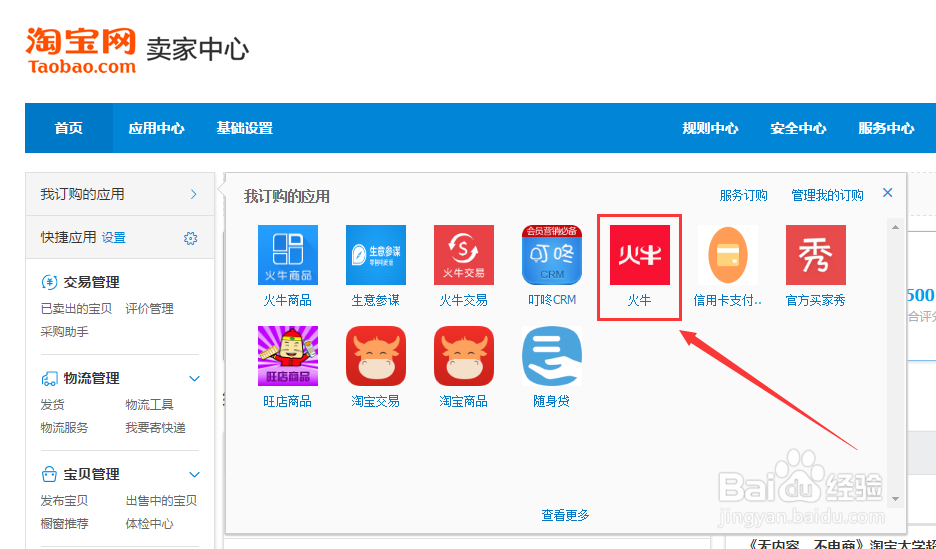The image size is (936, 549).
Task: Click the Taobao logo
Action: click(x=81, y=51)
